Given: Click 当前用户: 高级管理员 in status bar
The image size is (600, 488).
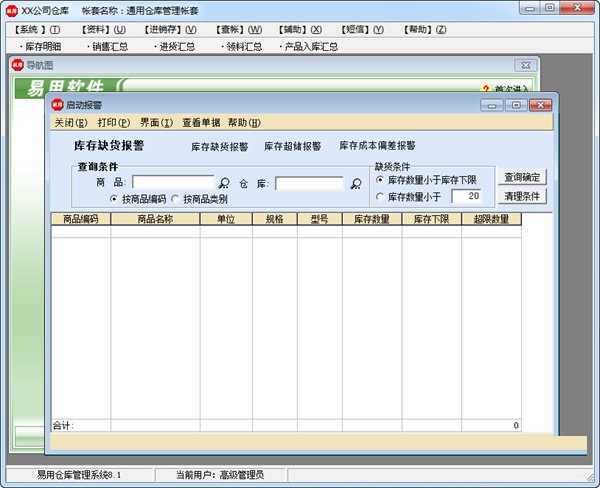Looking at the screenshot, I should tap(220, 475).
